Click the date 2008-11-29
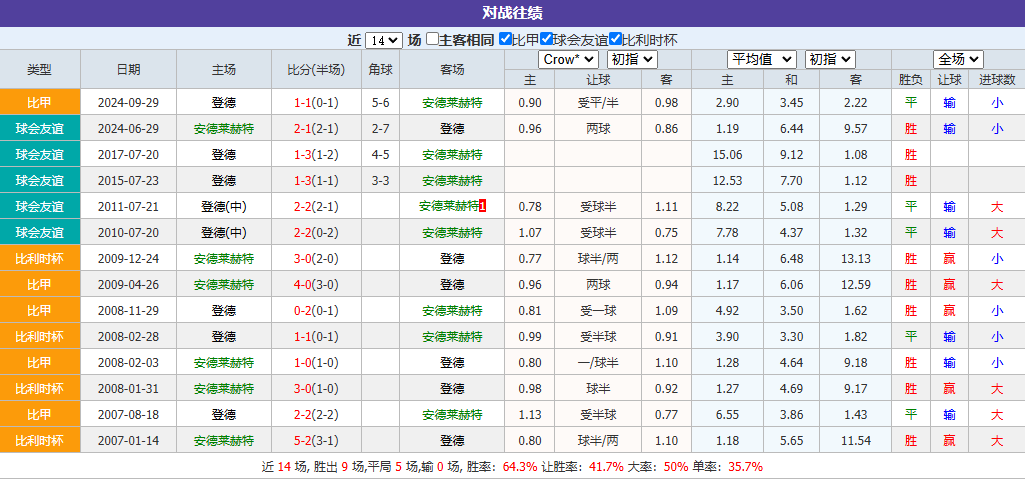This screenshot has height=479, width=1025. coord(128,310)
